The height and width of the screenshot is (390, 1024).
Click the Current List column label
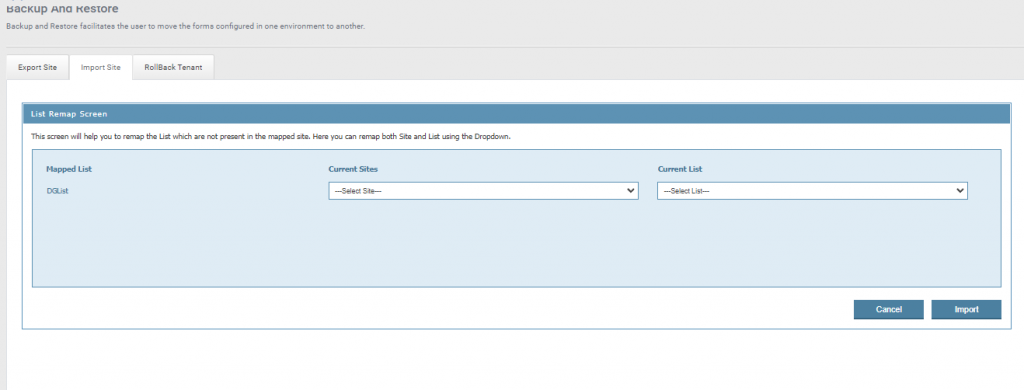[x=680, y=169]
